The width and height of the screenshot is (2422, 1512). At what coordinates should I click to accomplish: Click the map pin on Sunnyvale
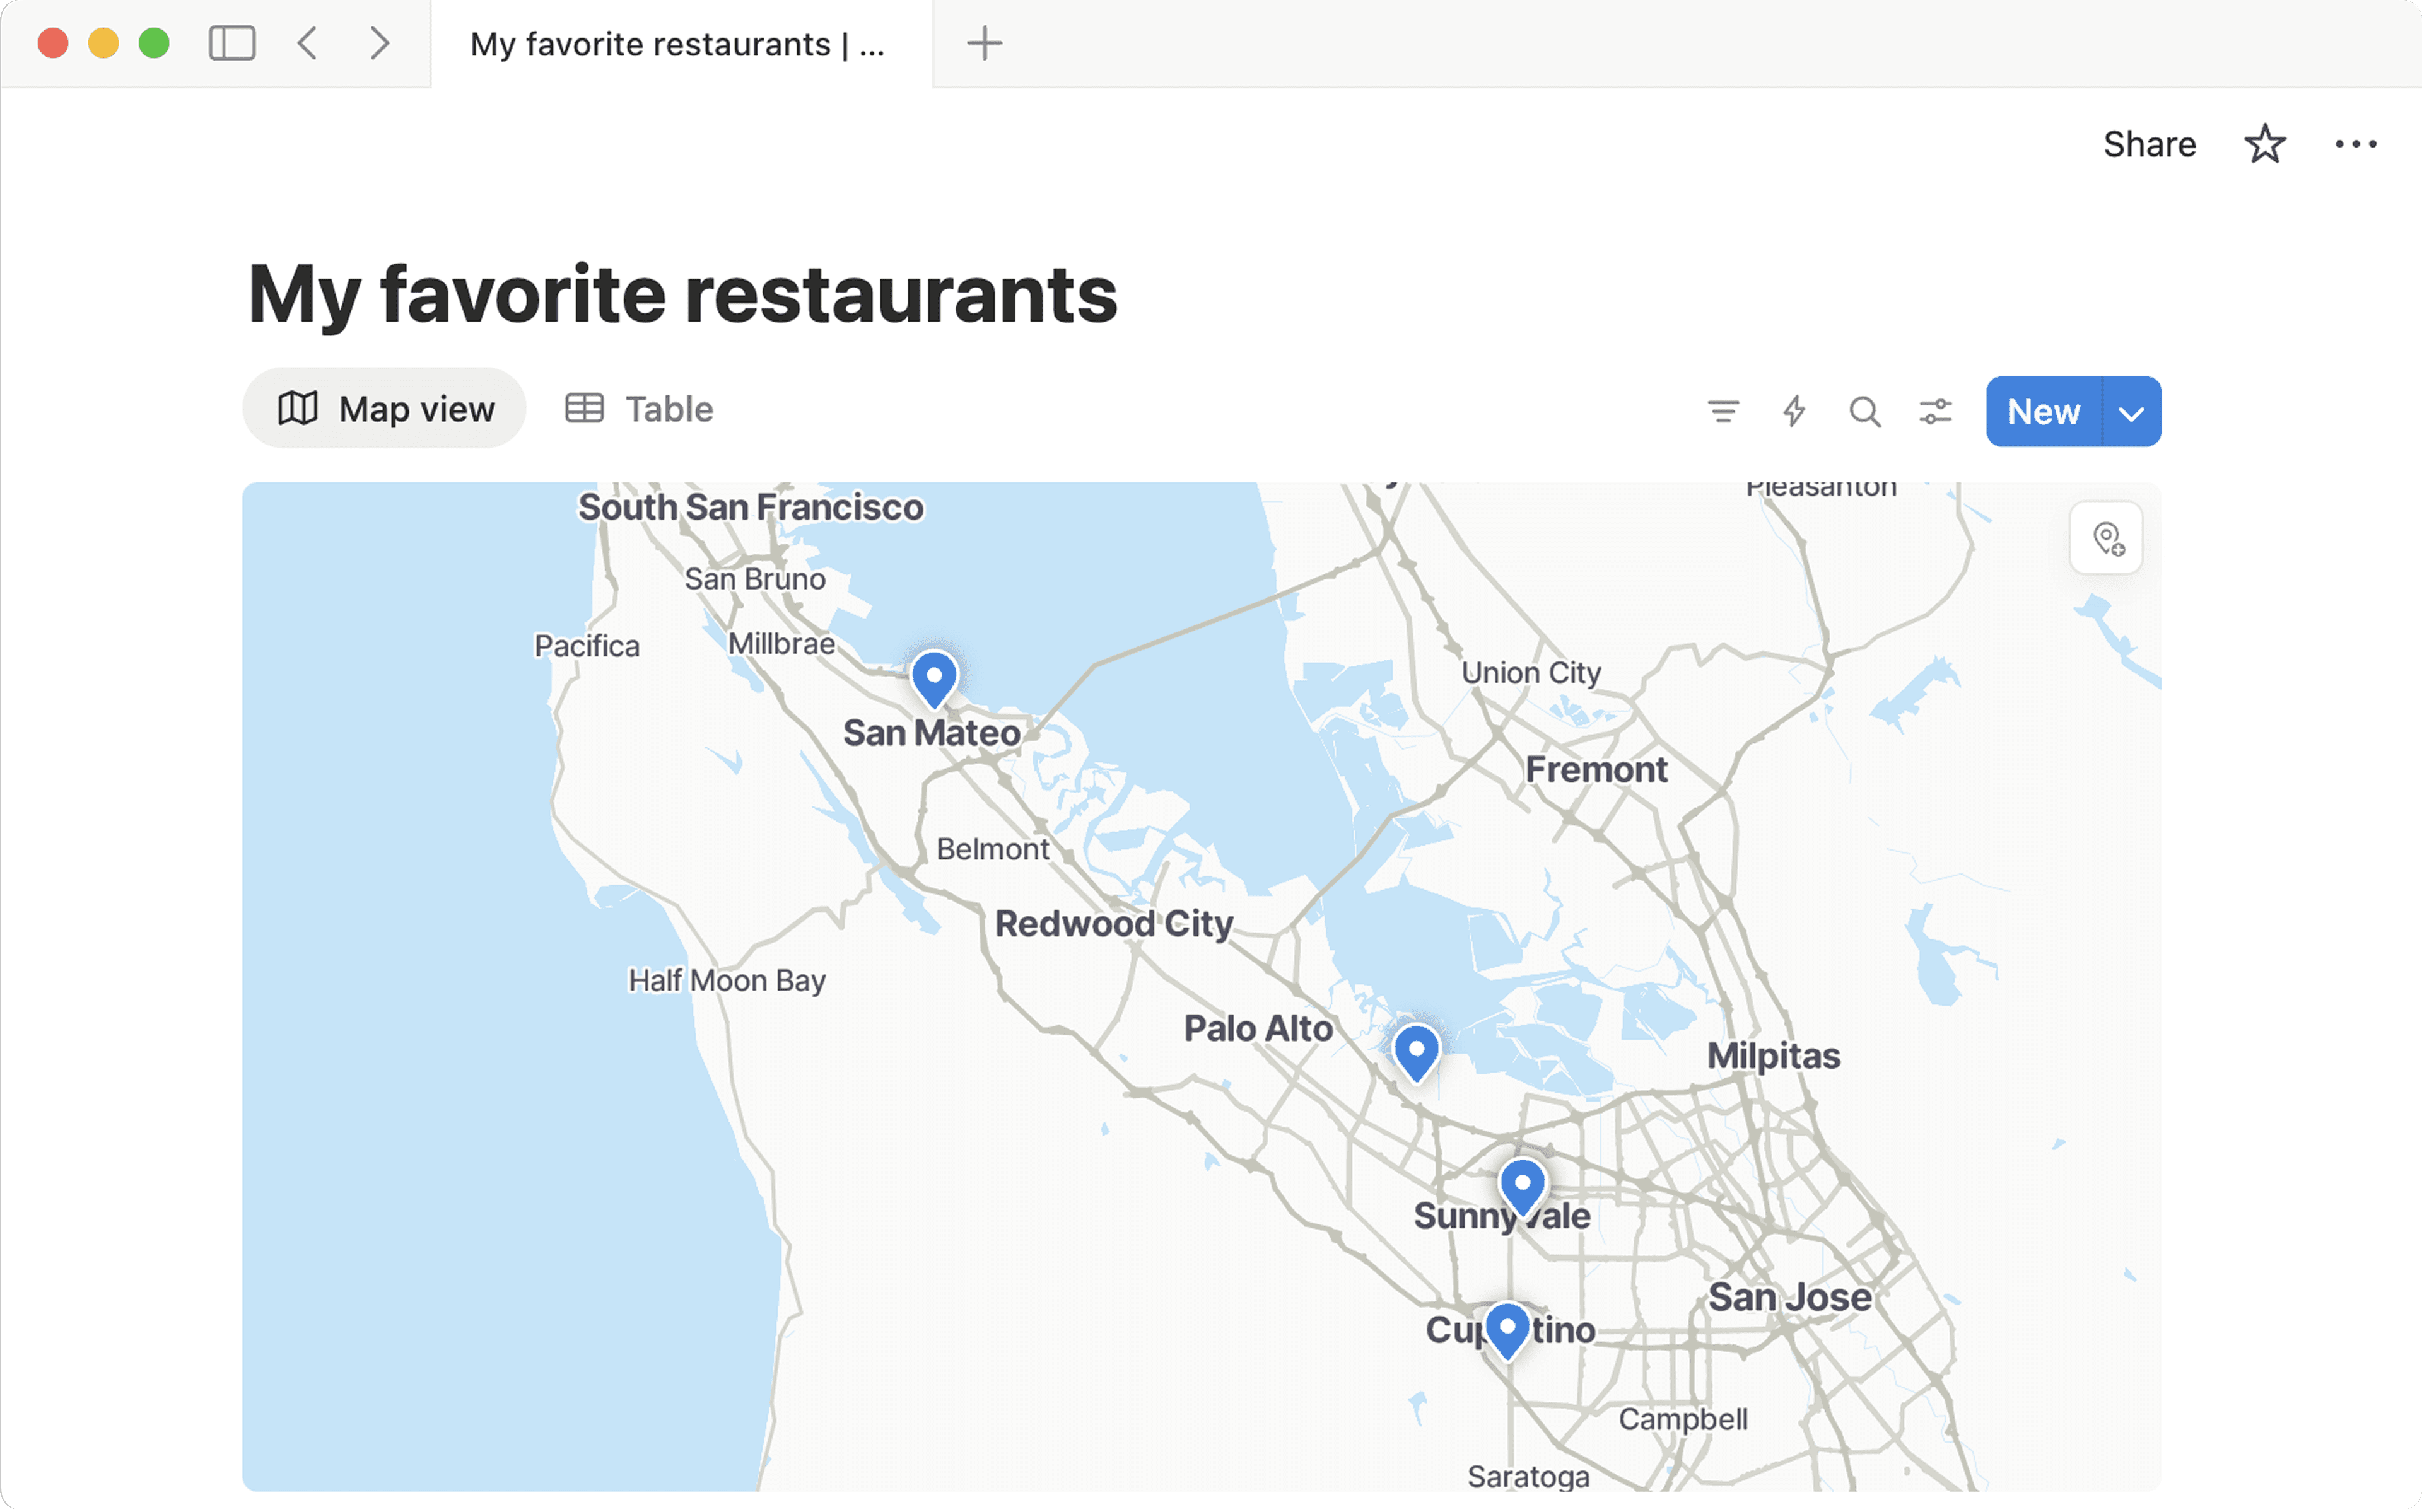click(x=1522, y=1185)
